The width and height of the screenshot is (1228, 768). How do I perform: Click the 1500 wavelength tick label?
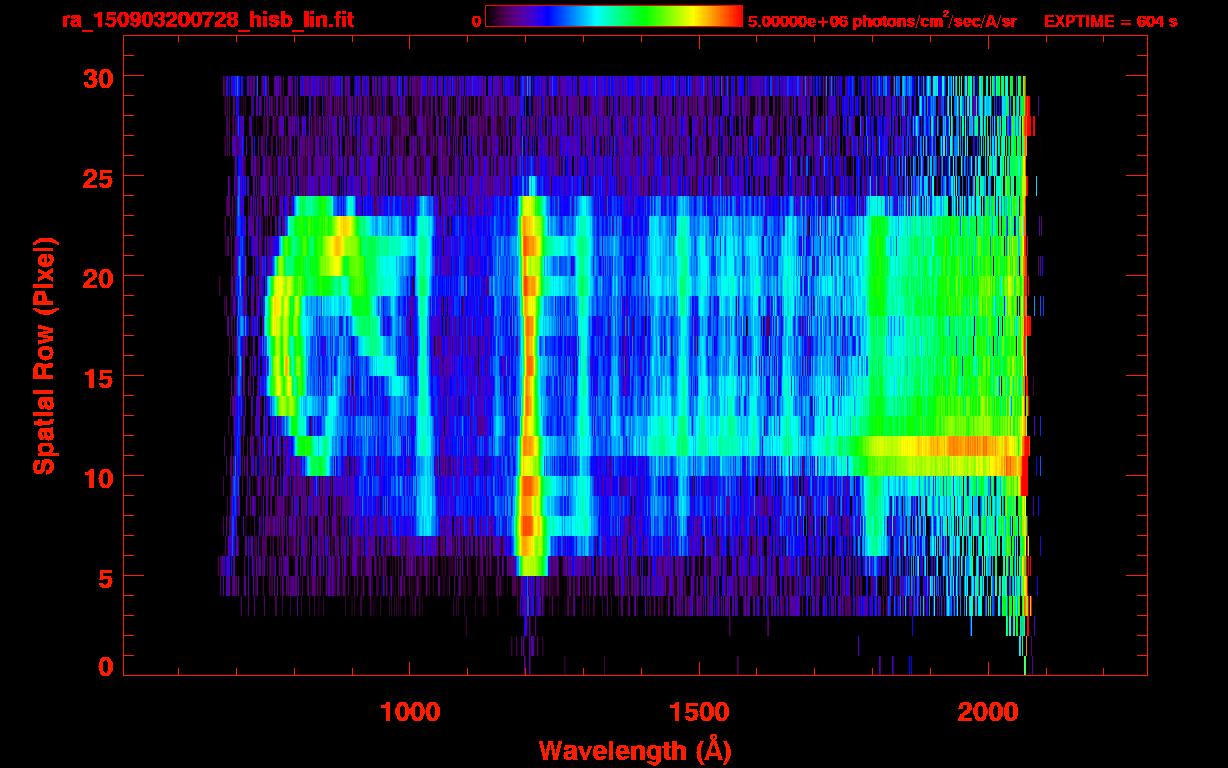pyautogui.click(x=699, y=712)
